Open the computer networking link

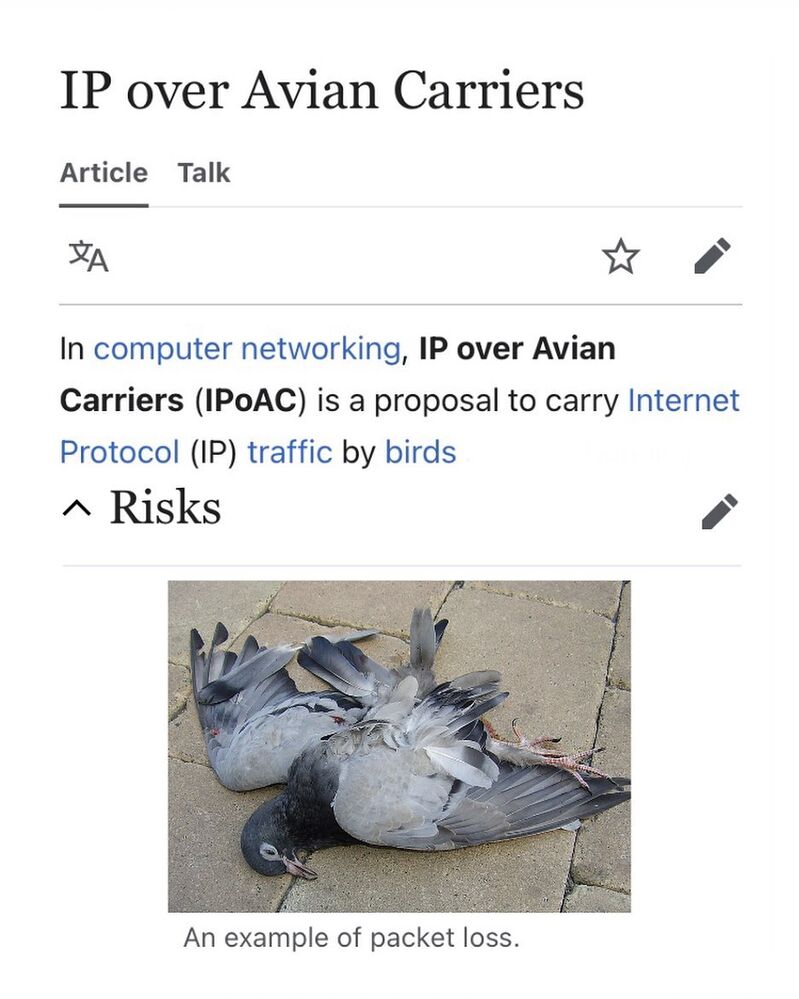[x=247, y=349]
